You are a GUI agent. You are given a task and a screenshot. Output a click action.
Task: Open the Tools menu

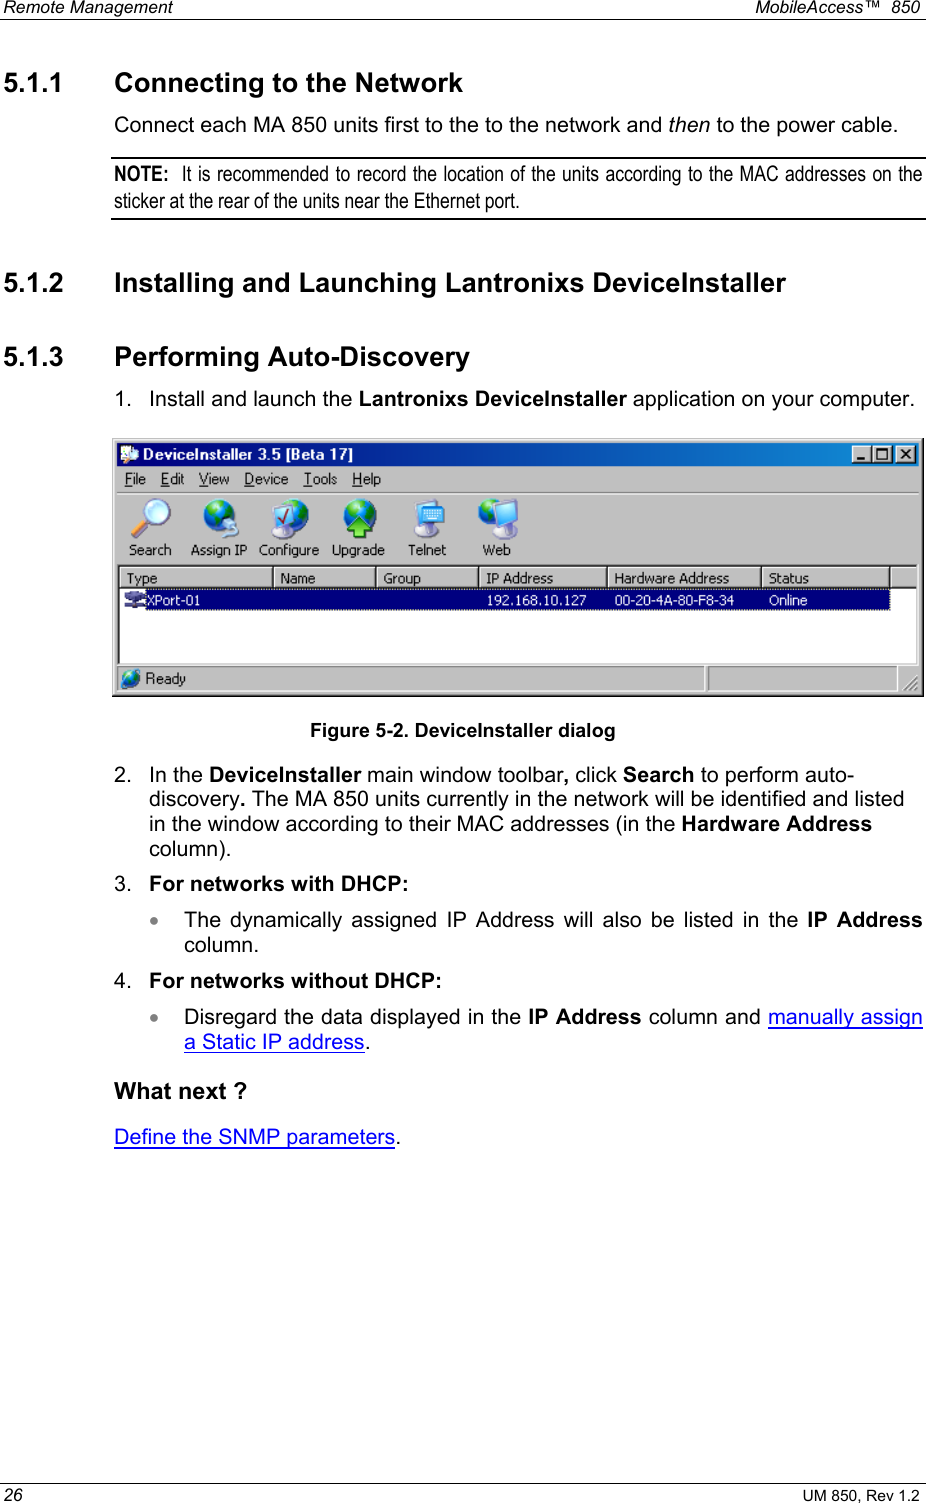pos(320,479)
